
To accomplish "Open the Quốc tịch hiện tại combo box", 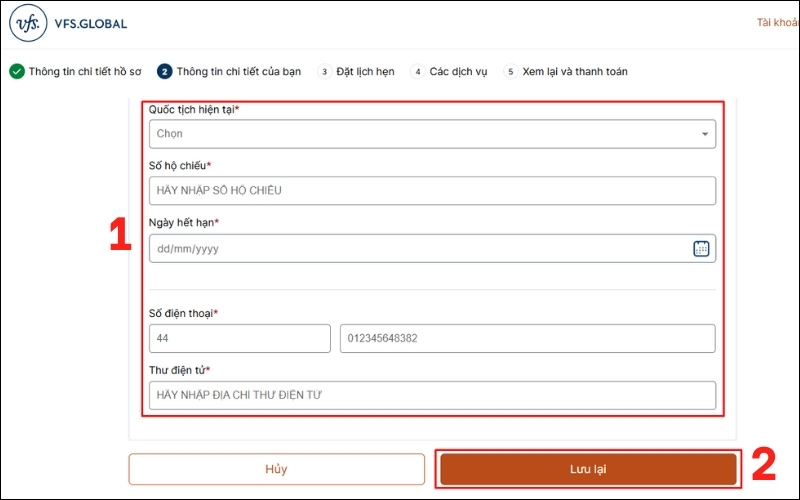I will pyautogui.click(x=420, y=134).
